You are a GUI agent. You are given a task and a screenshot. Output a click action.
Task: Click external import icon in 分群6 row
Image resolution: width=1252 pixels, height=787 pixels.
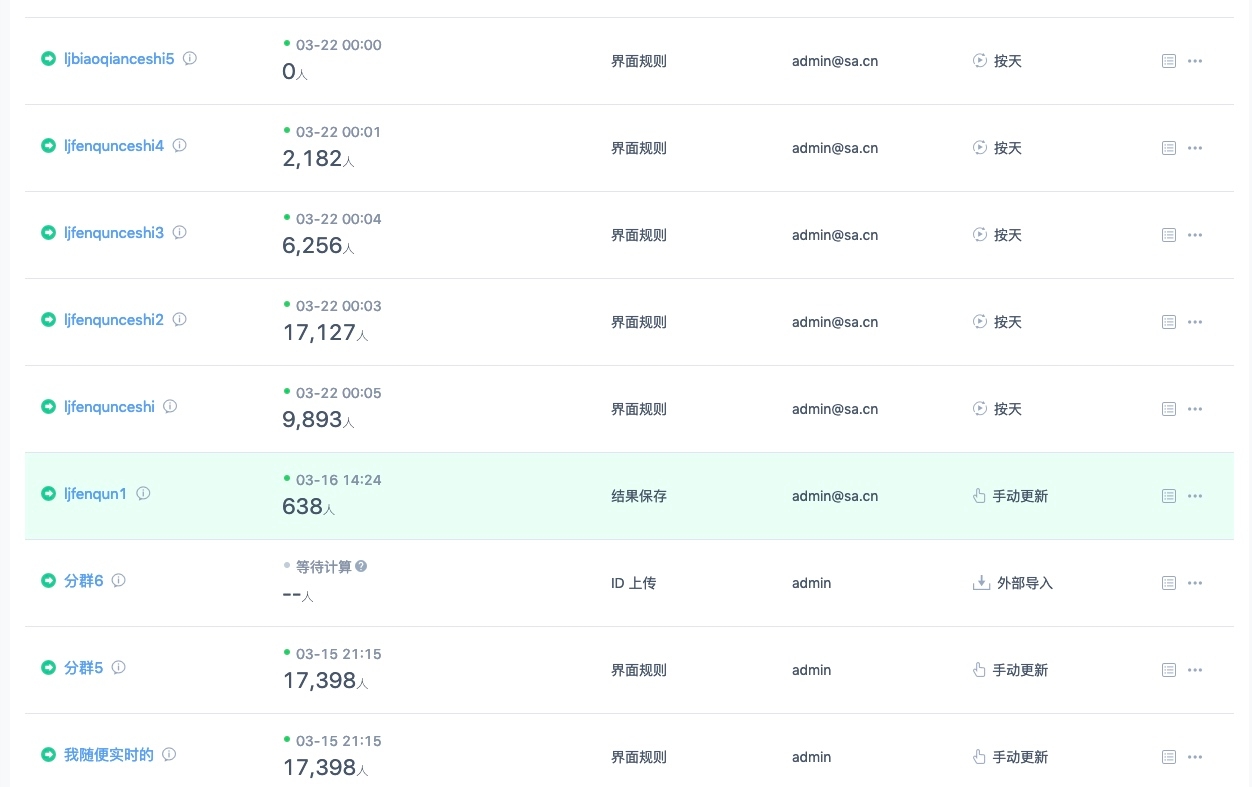click(981, 583)
